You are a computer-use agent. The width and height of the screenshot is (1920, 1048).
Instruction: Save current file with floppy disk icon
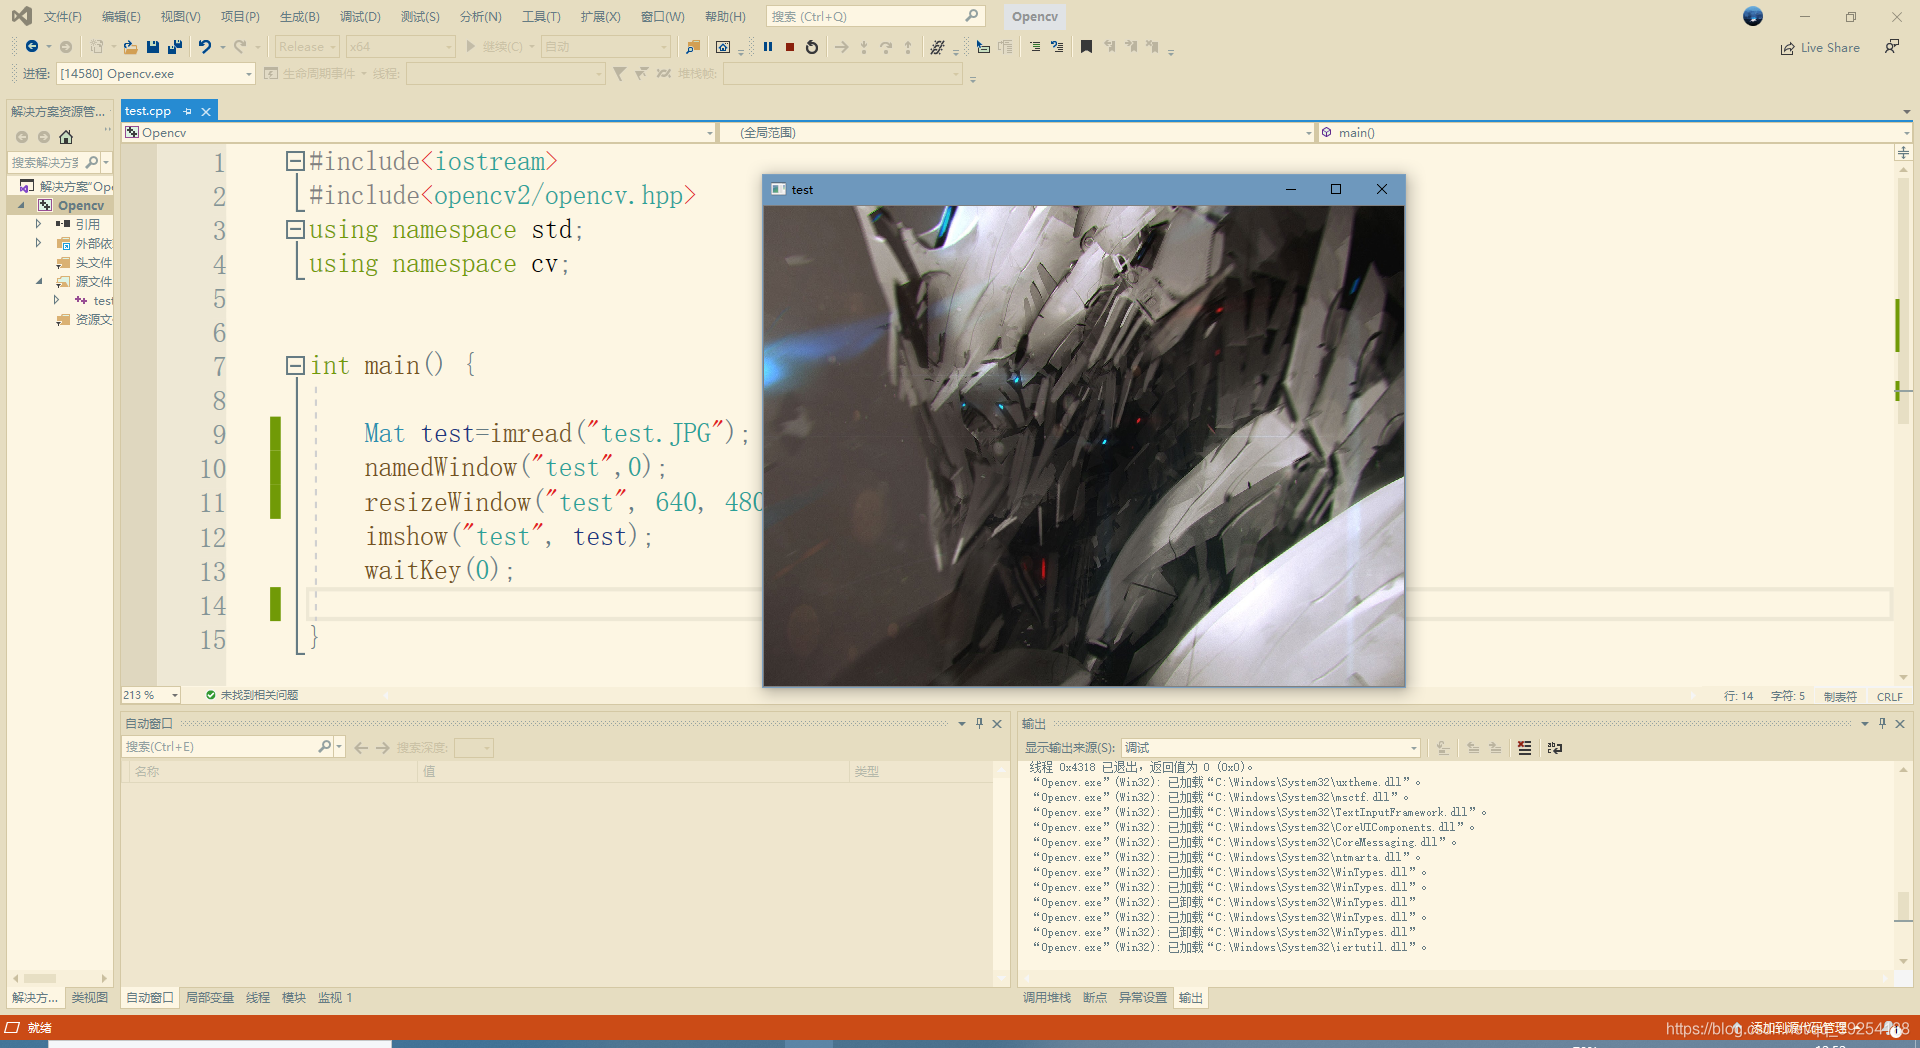tap(153, 46)
